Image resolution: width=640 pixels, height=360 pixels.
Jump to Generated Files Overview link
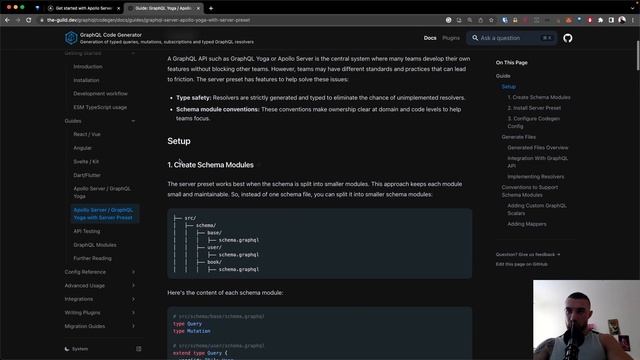tap(538, 148)
